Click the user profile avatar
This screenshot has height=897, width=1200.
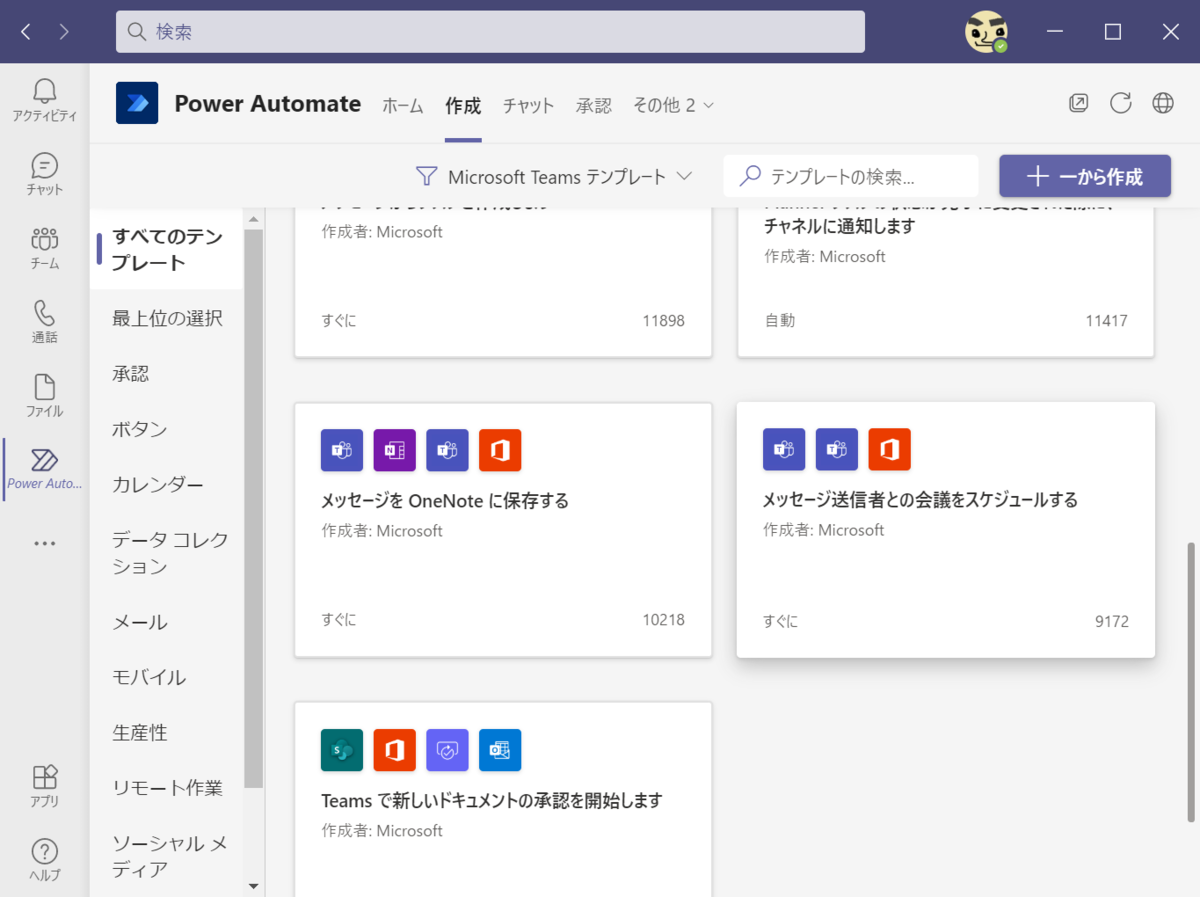coord(986,32)
